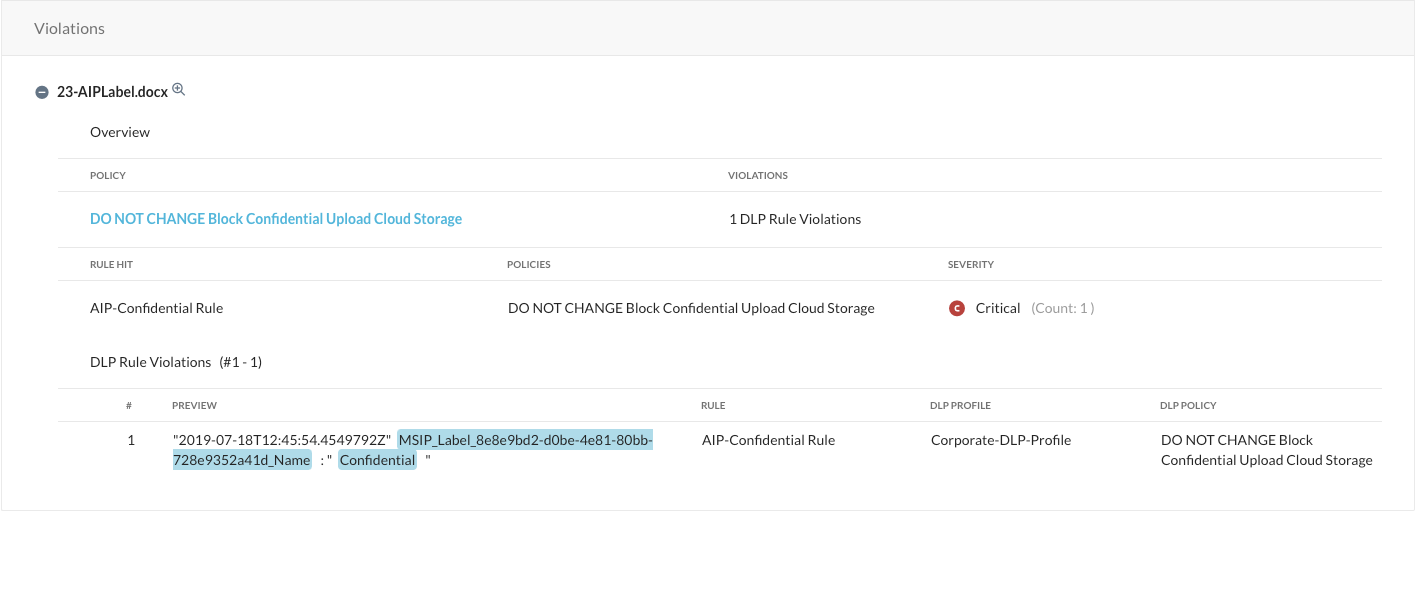The width and height of the screenshot is (1416, 601).
Task: Click the SEVERITY column header
Action: [x=970, y=265]
